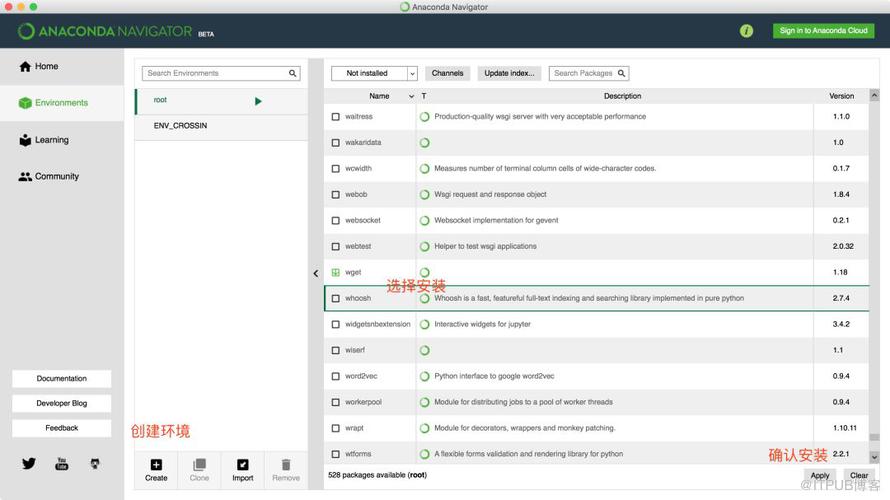Check the word2vec package checkbox
This screenshot has height=500, width=890.
[x=335, y=376]
